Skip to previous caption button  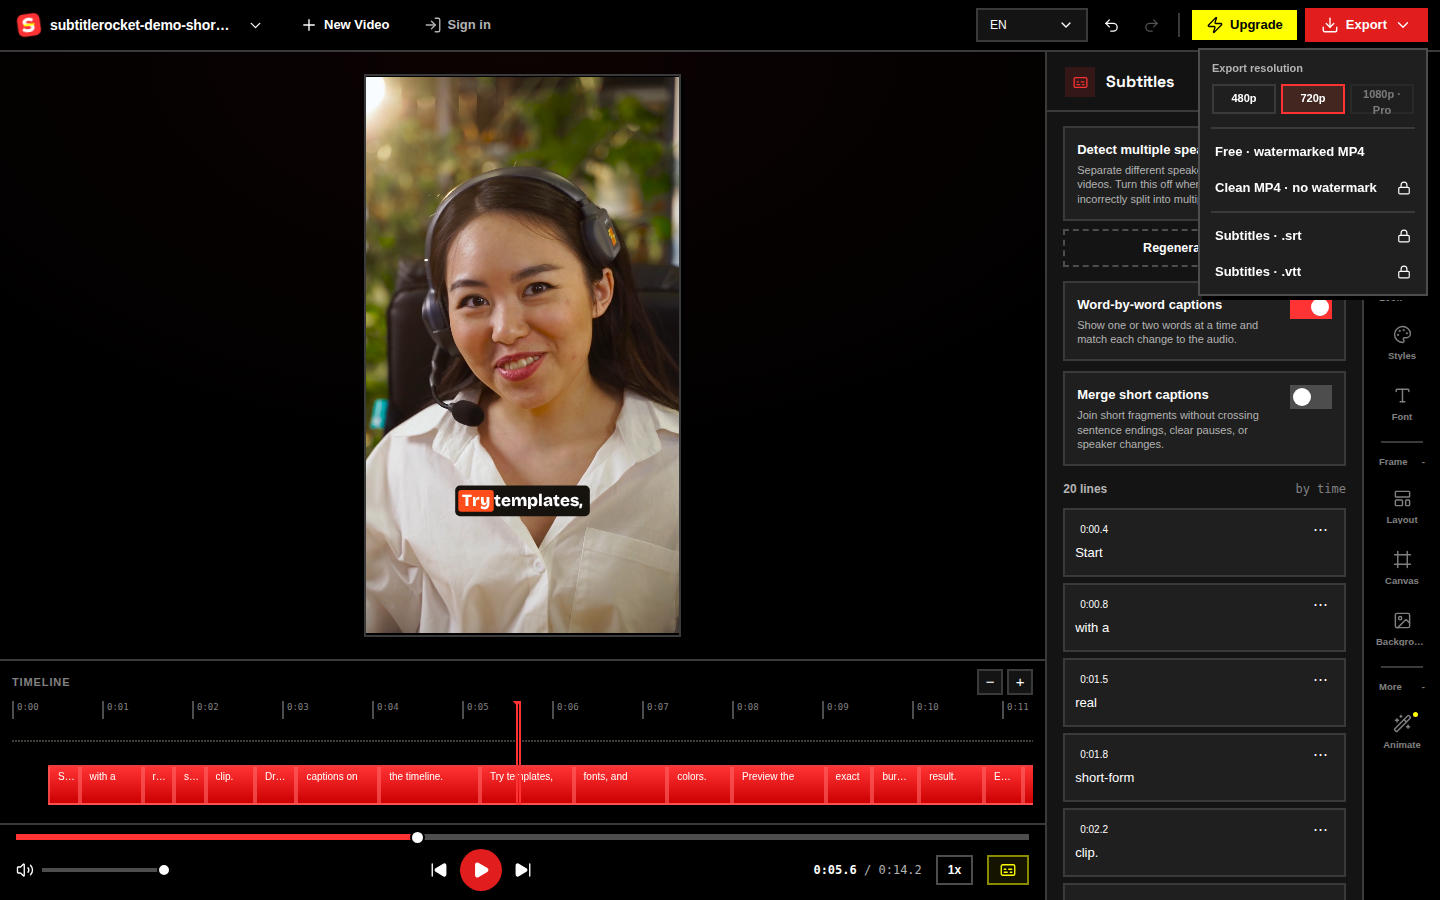coord(438,870)
